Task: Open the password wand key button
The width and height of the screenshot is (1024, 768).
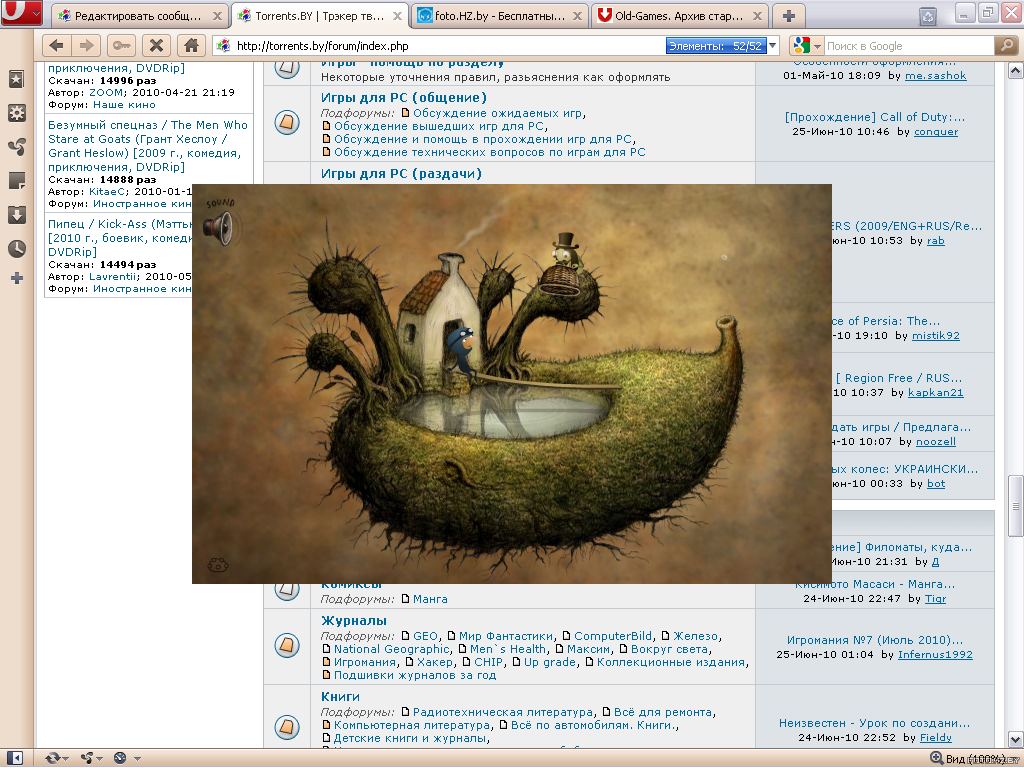Action: [121, 46]
